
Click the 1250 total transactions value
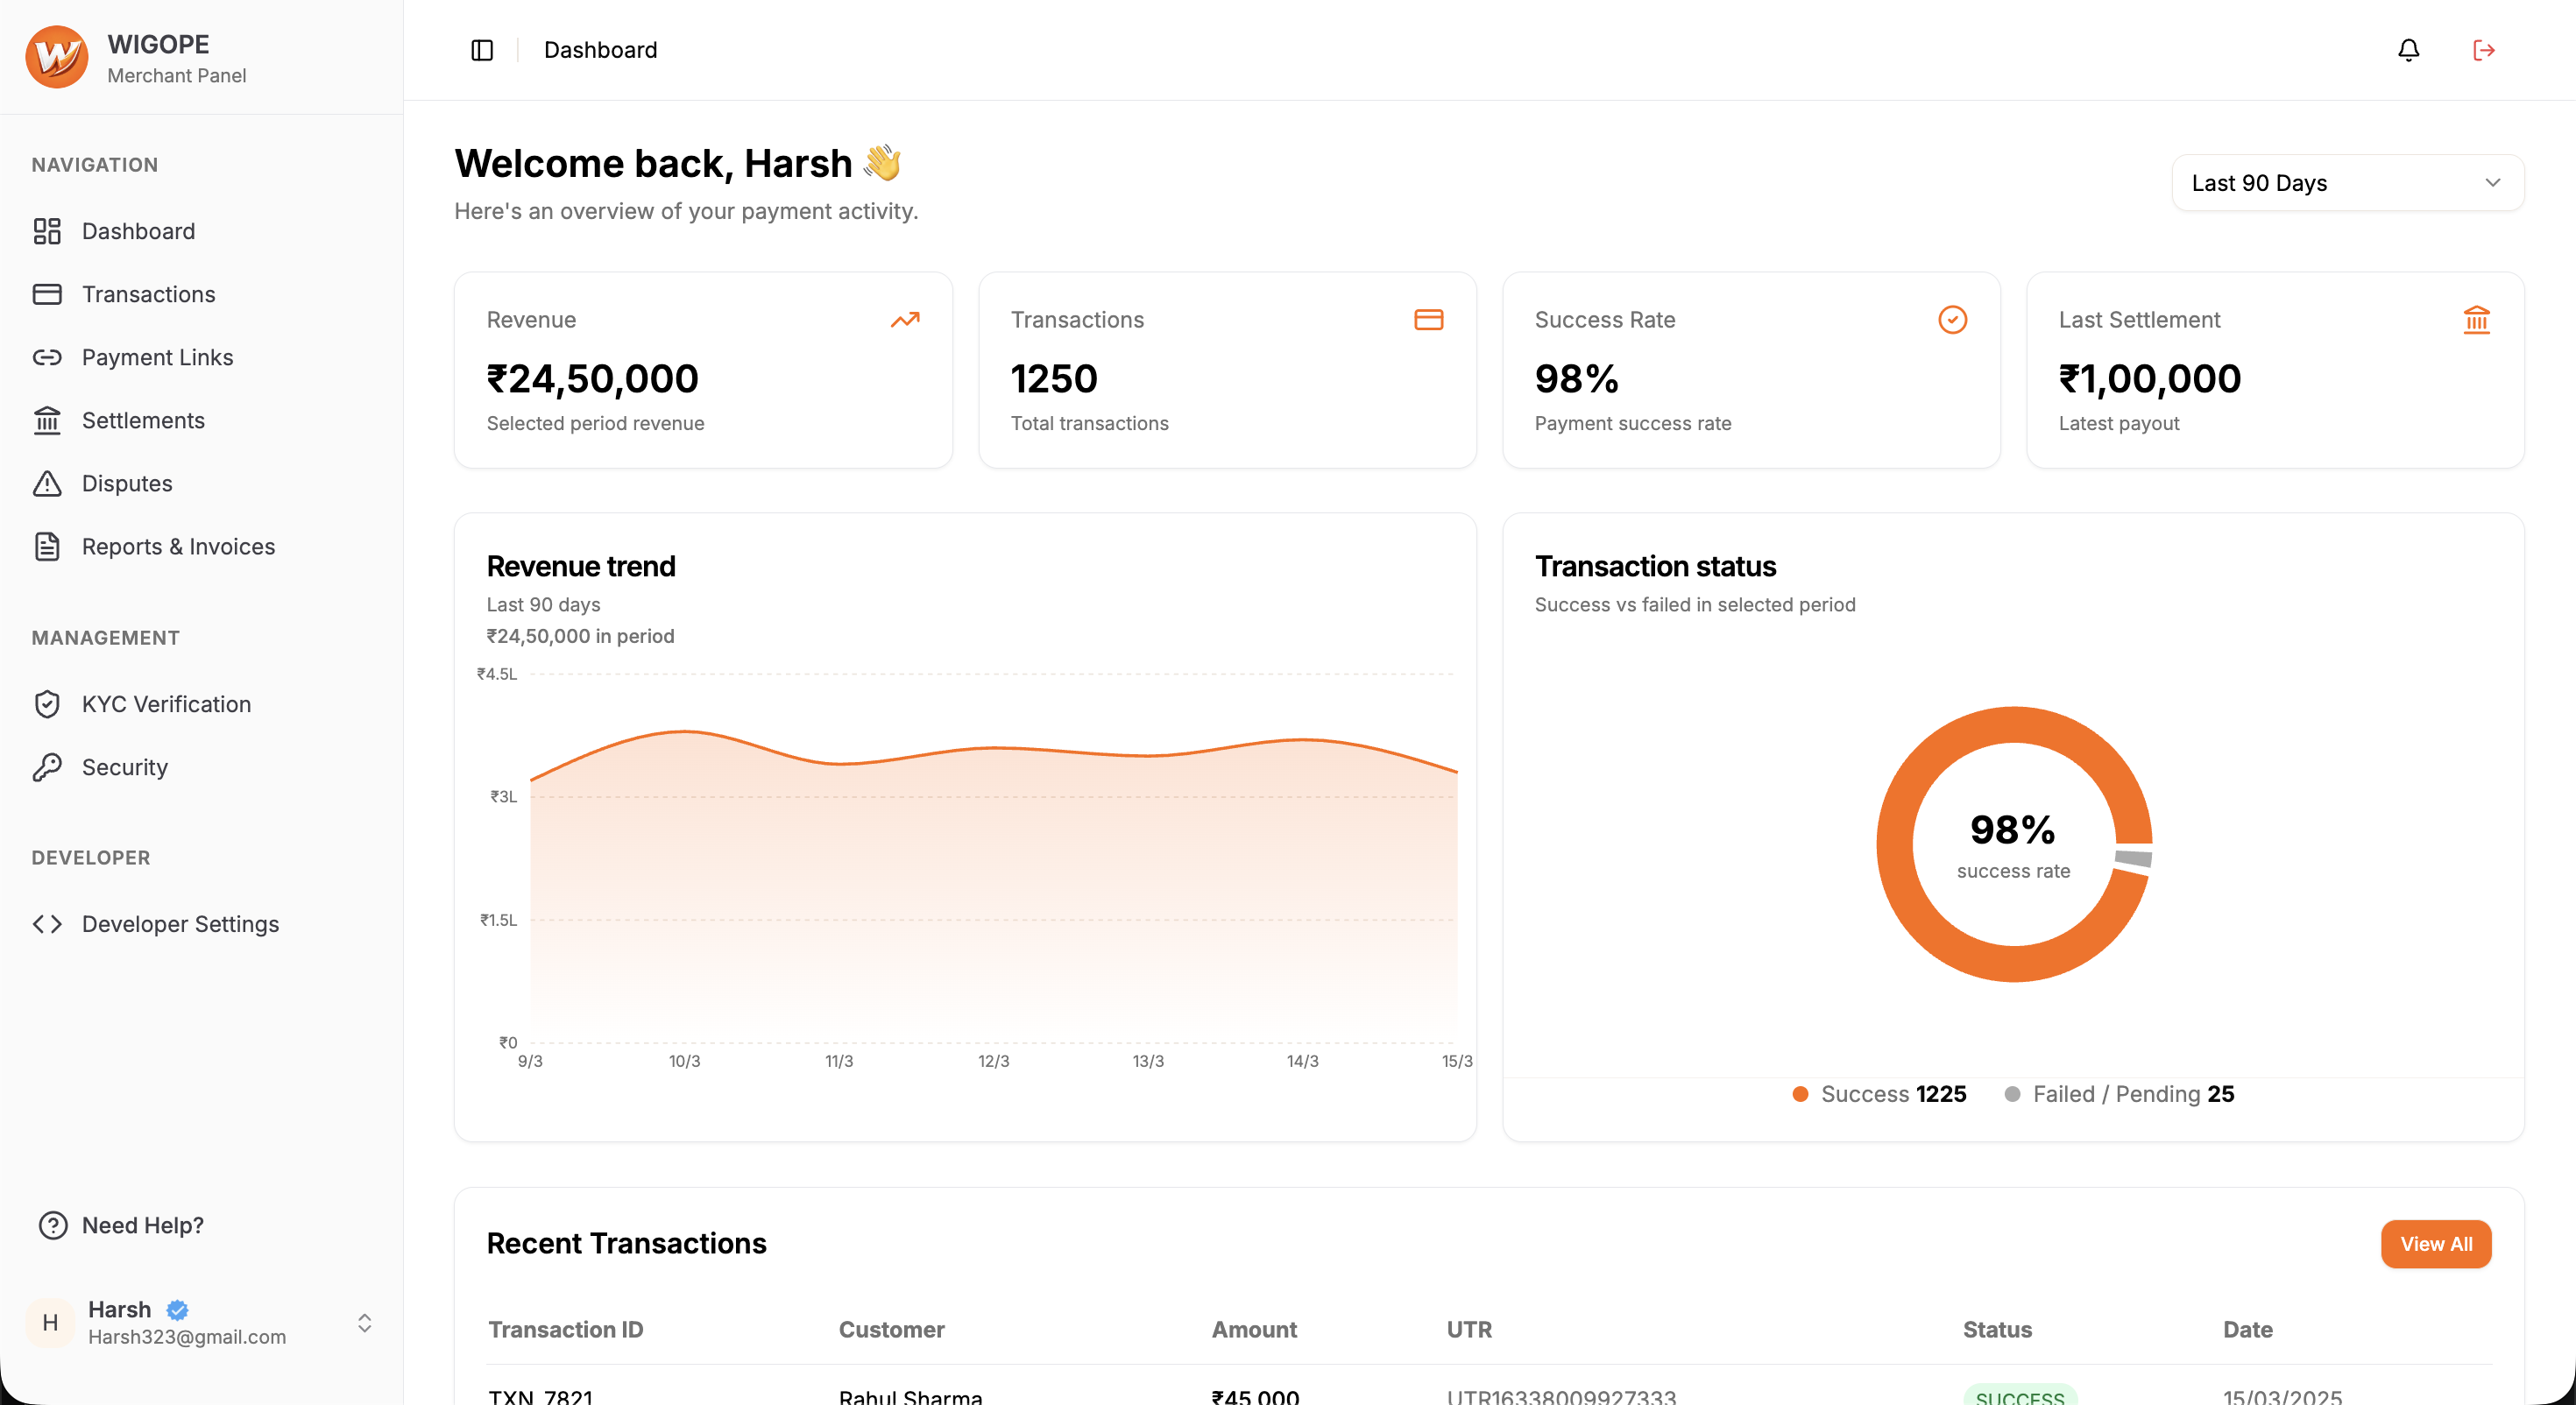(1054, 378)
